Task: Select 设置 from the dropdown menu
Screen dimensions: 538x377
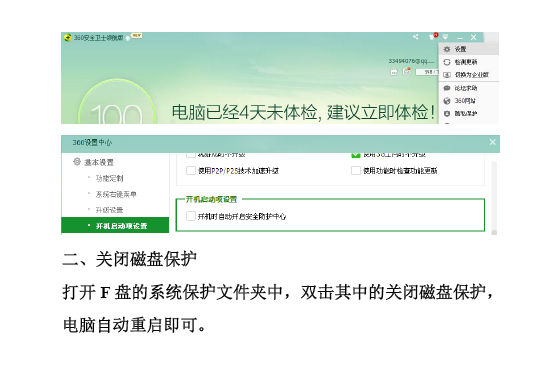Action: (x=468, y=49)
